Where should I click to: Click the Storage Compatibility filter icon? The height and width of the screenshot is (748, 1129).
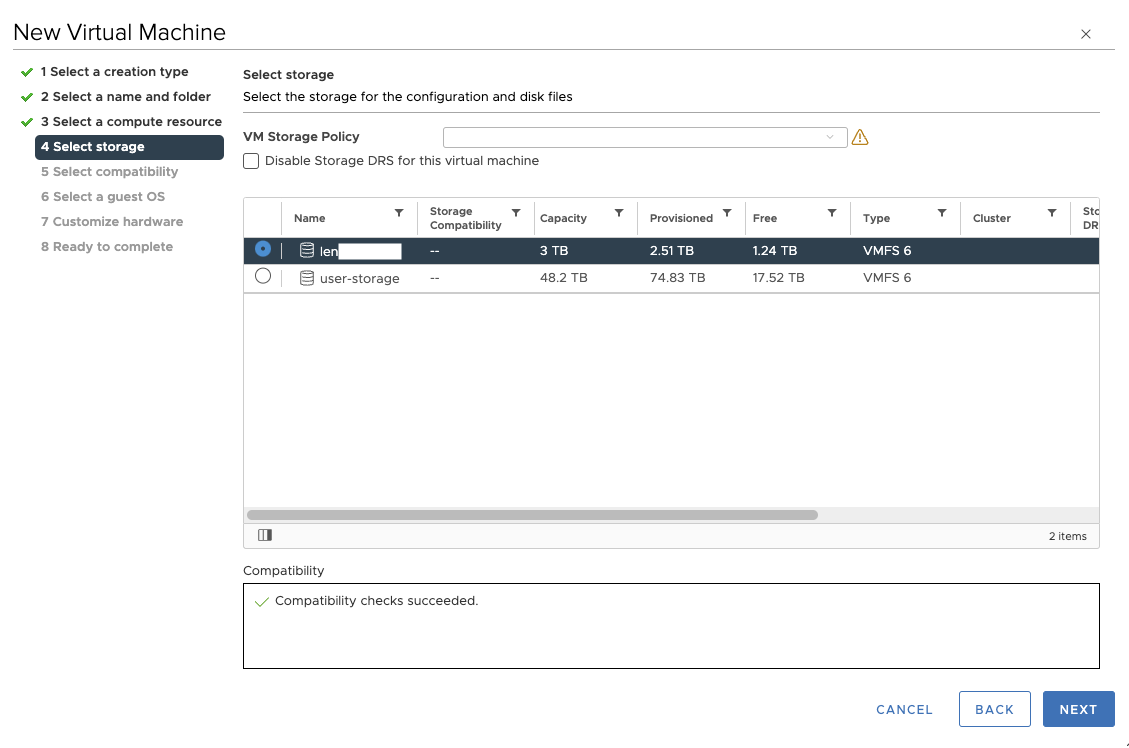click(516, 213)
